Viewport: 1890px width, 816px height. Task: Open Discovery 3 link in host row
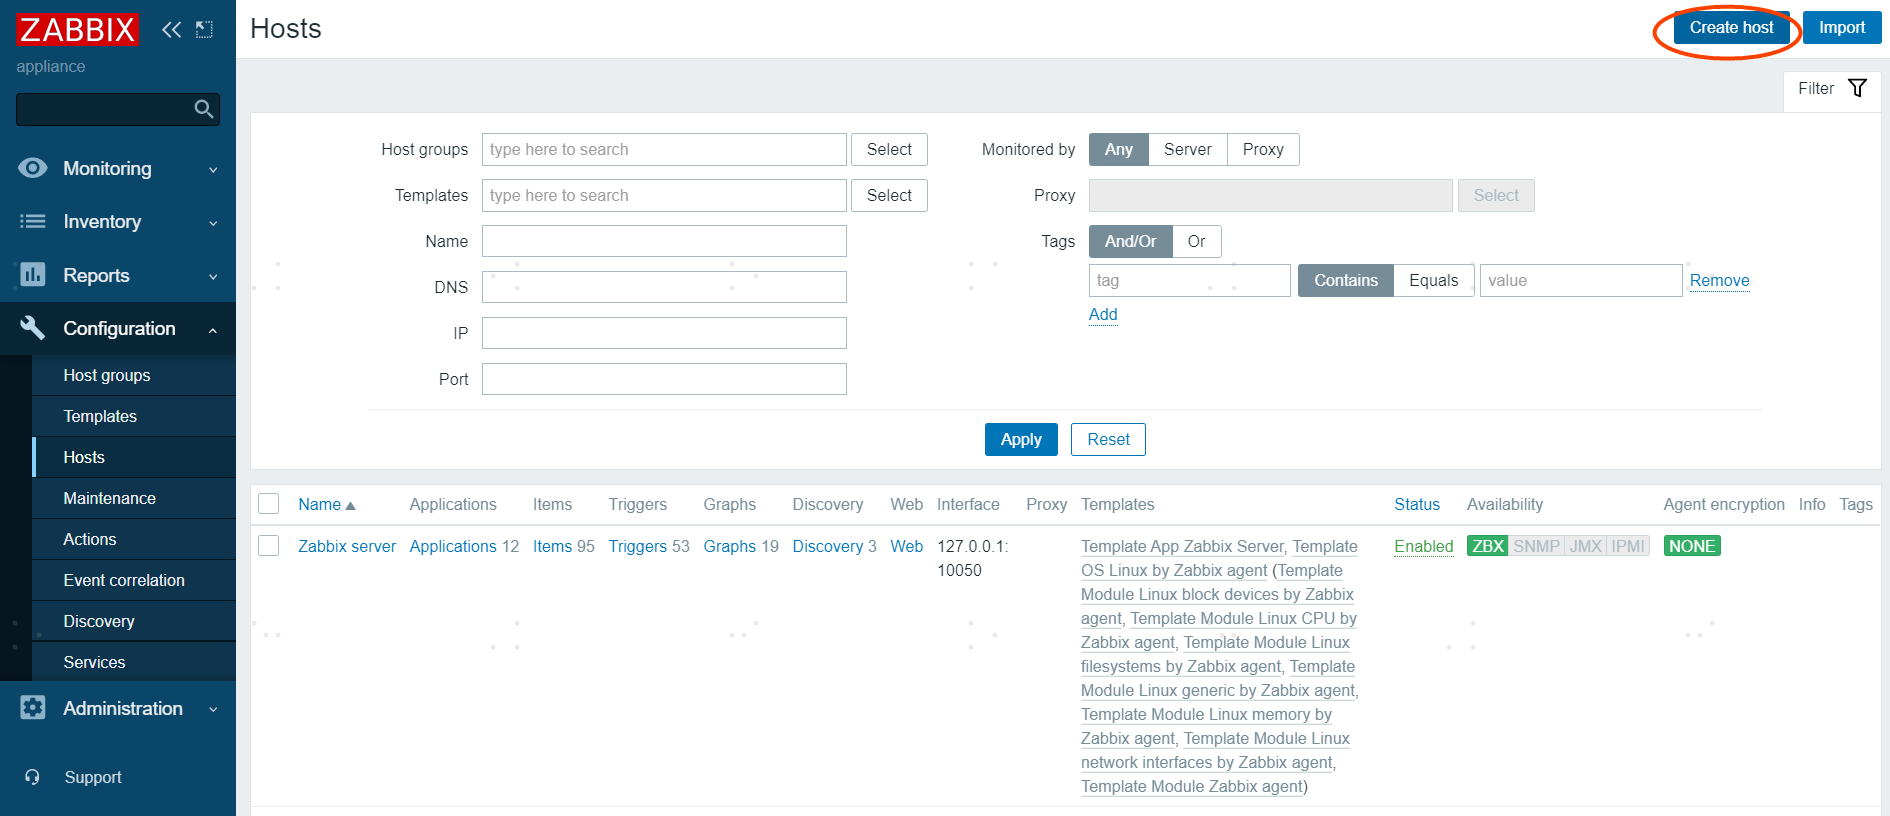(x=828, y=546)
